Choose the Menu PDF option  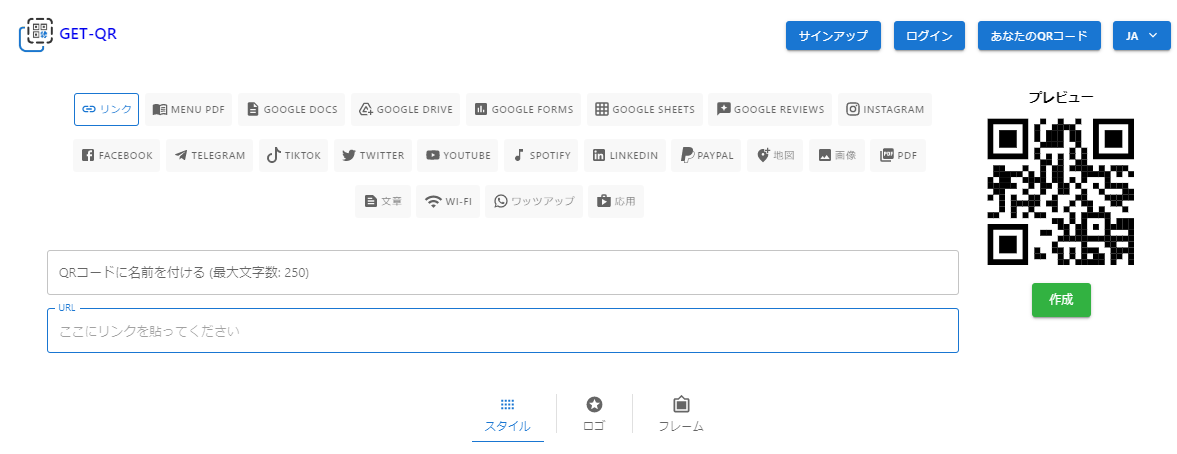coord(188,109)
